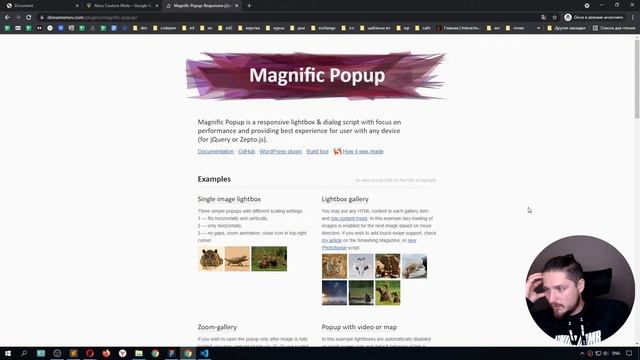Open the 'How it was made' link
This screenshot has height=360, width=640.
pyautogui.click(x=363, y=151)
